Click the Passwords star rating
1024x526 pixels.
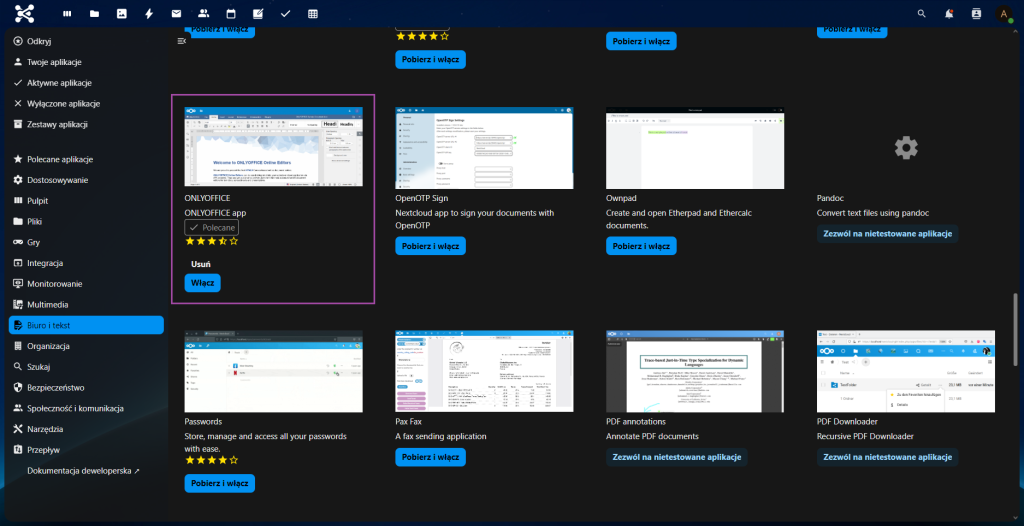(212, 460)
